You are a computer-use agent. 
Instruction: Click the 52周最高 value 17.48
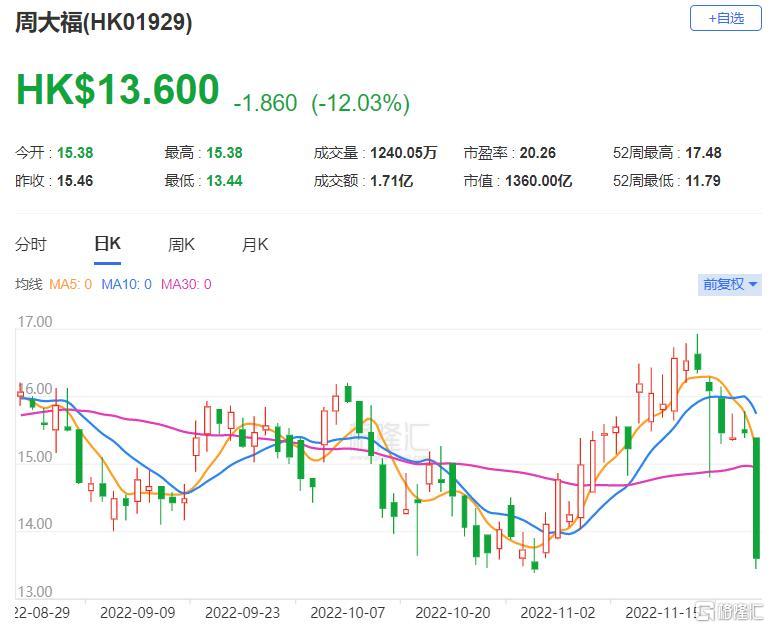703,153
